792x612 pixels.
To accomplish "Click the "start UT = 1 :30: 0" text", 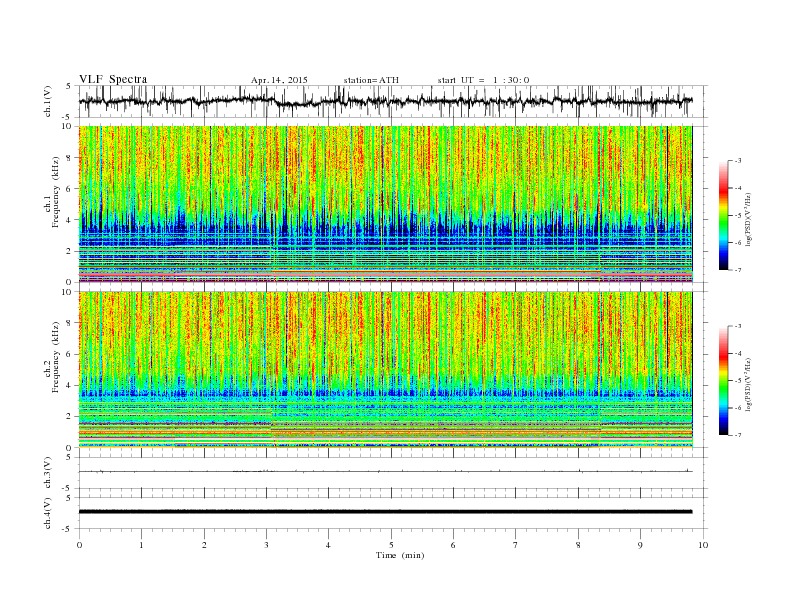I will tap(483, 80).
